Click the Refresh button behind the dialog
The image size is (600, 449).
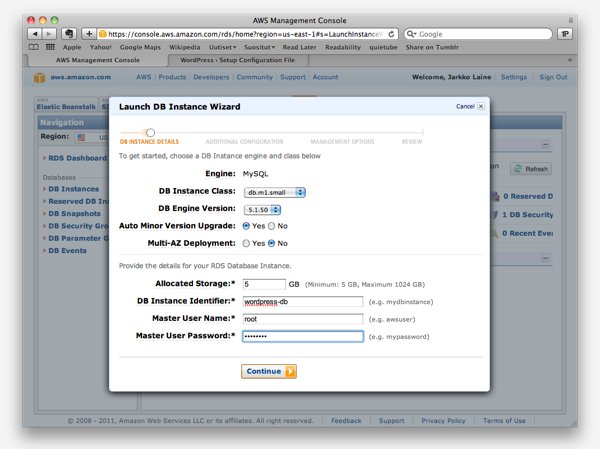(530, 169)
